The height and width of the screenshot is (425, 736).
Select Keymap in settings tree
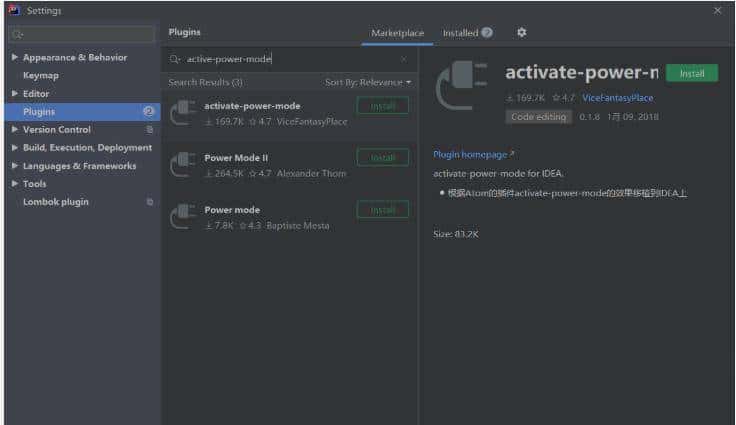(x=41, y=76)
